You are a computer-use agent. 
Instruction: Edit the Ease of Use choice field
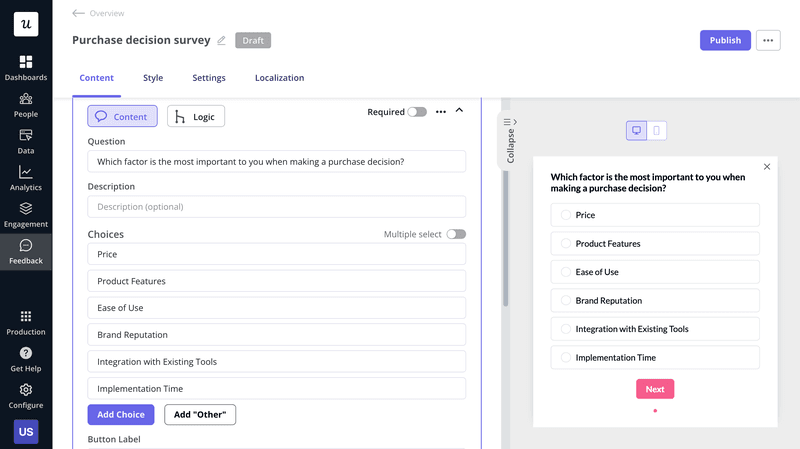(277, 308)
